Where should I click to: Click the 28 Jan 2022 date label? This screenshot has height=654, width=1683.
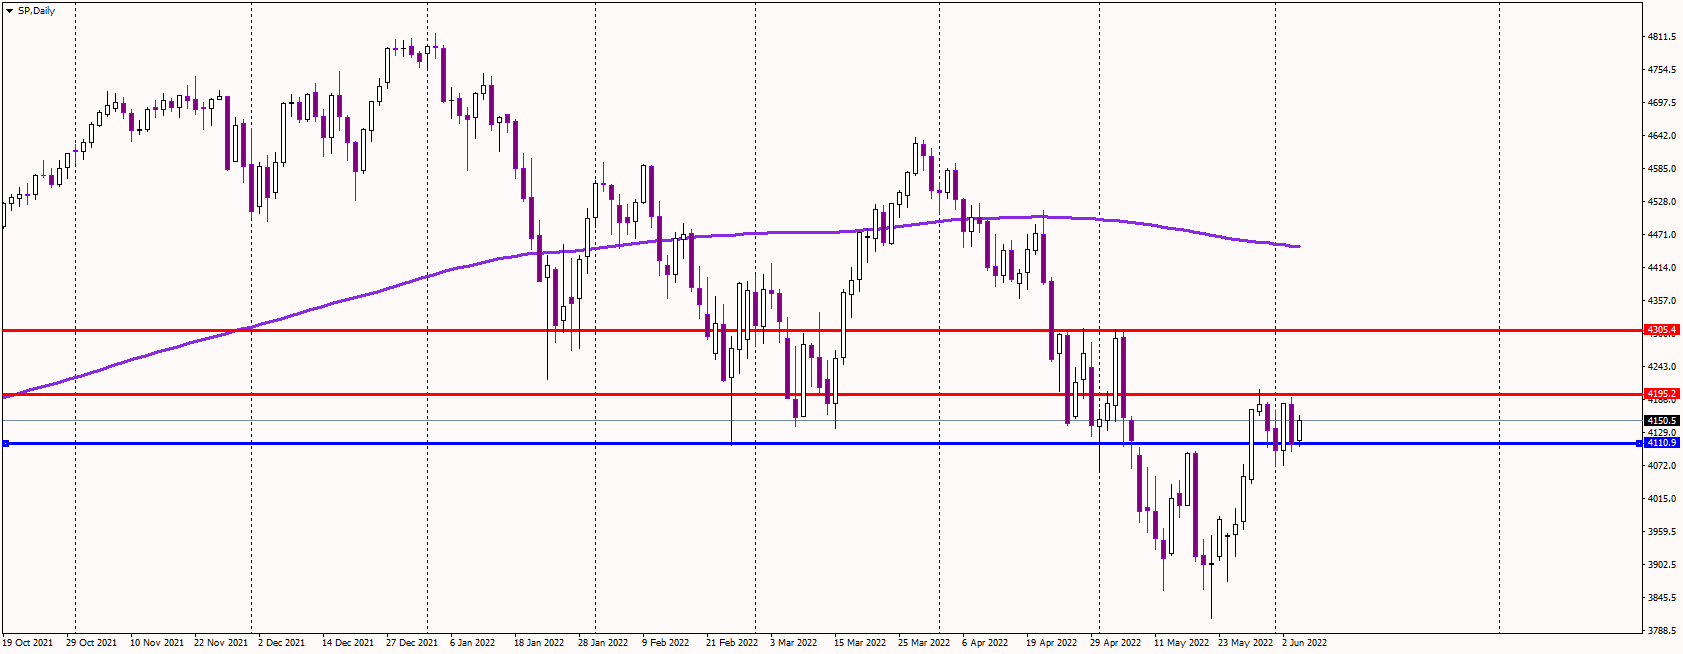pyautogui.click(x=603, y=643)
